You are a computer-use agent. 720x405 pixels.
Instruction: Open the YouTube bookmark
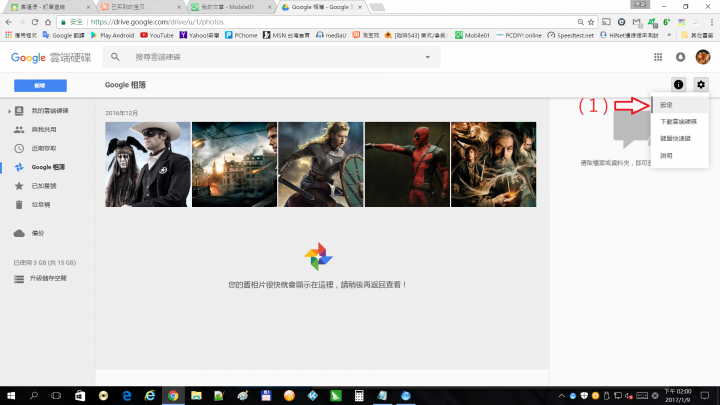coord(157,35)
